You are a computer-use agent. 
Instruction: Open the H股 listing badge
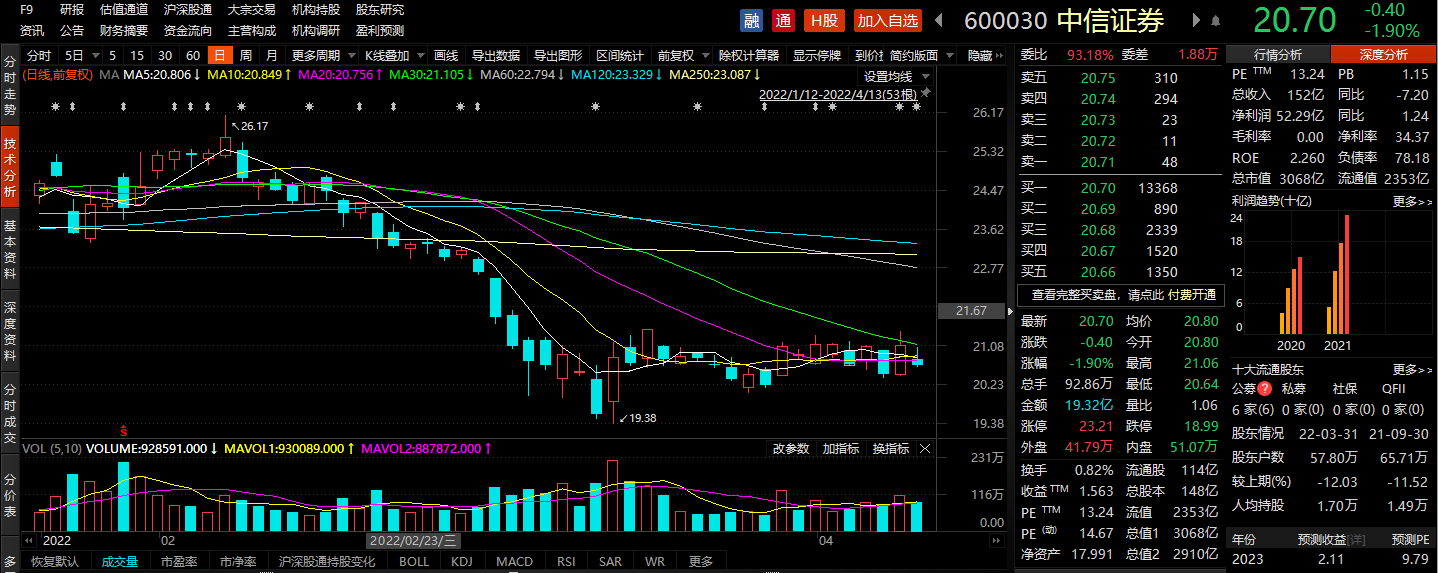point(825,20)
